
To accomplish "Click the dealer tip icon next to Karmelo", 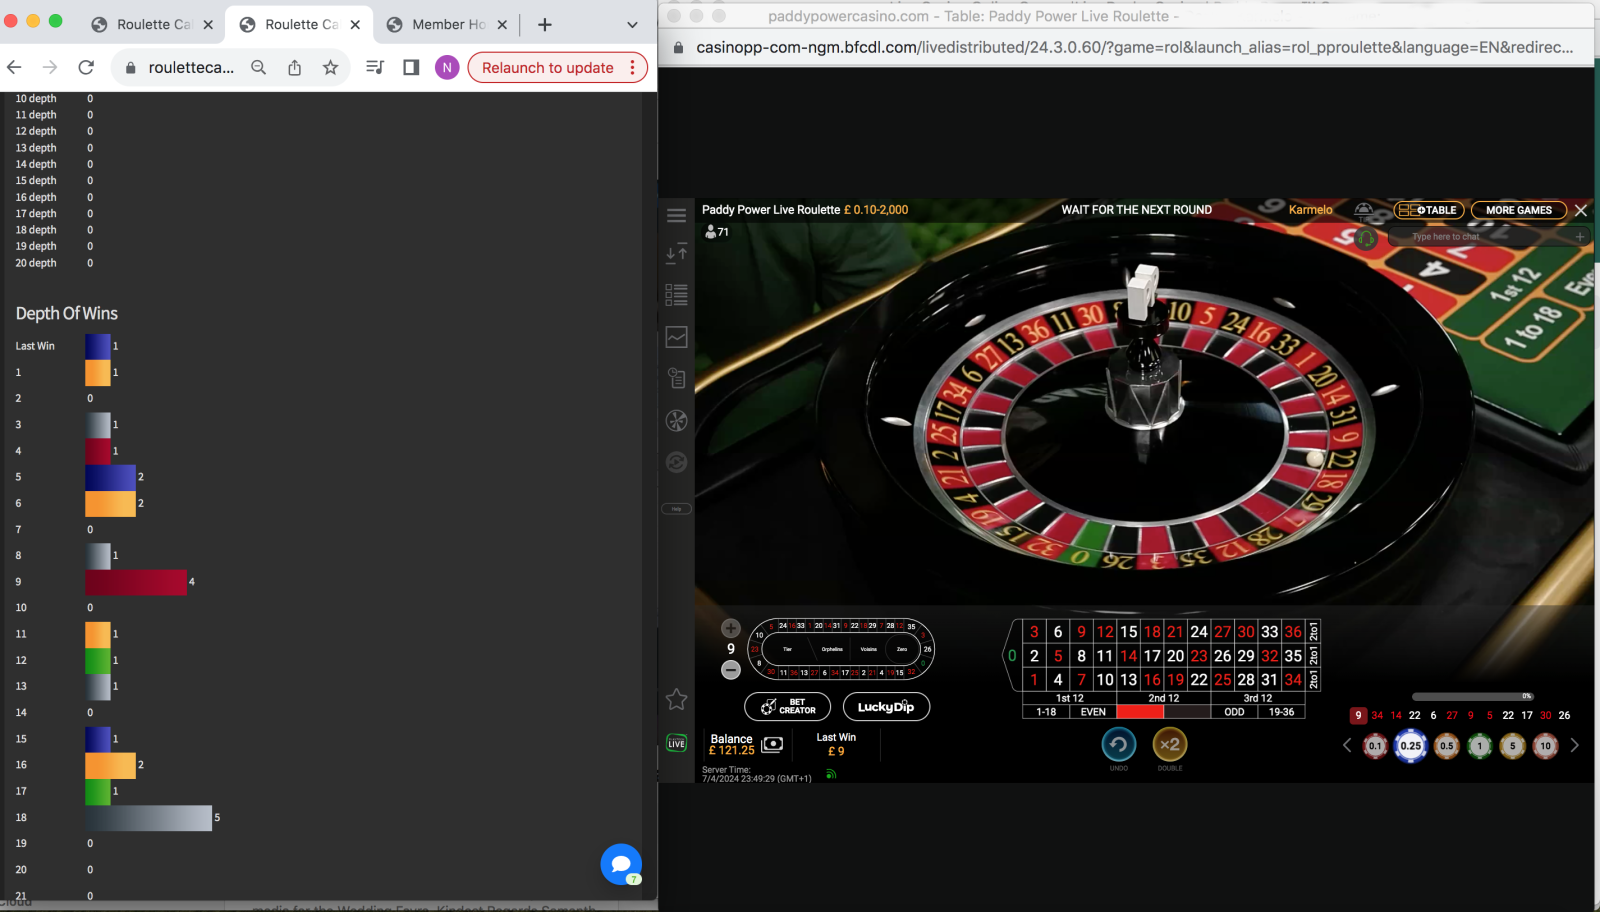I will point(1363,210).
